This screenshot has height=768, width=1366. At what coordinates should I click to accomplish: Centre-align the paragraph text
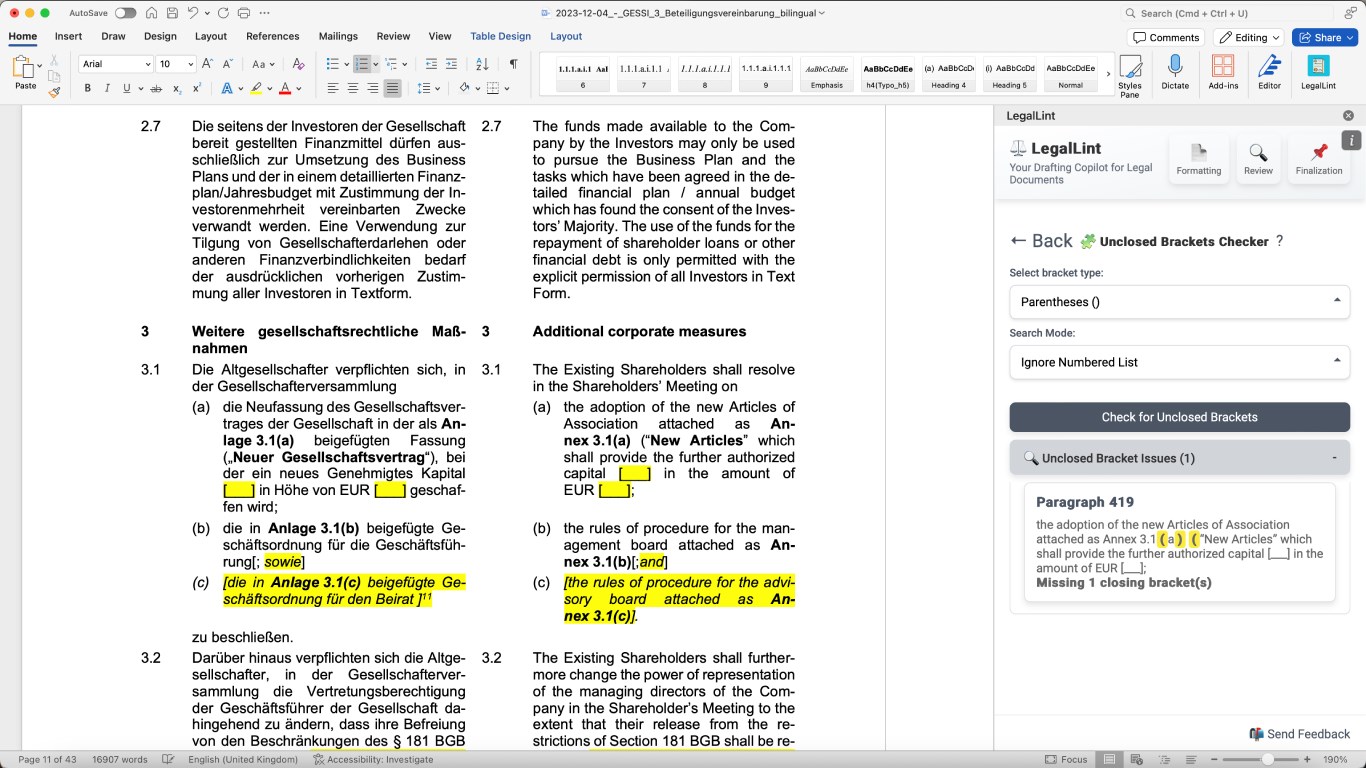click(x=353, y=88)
